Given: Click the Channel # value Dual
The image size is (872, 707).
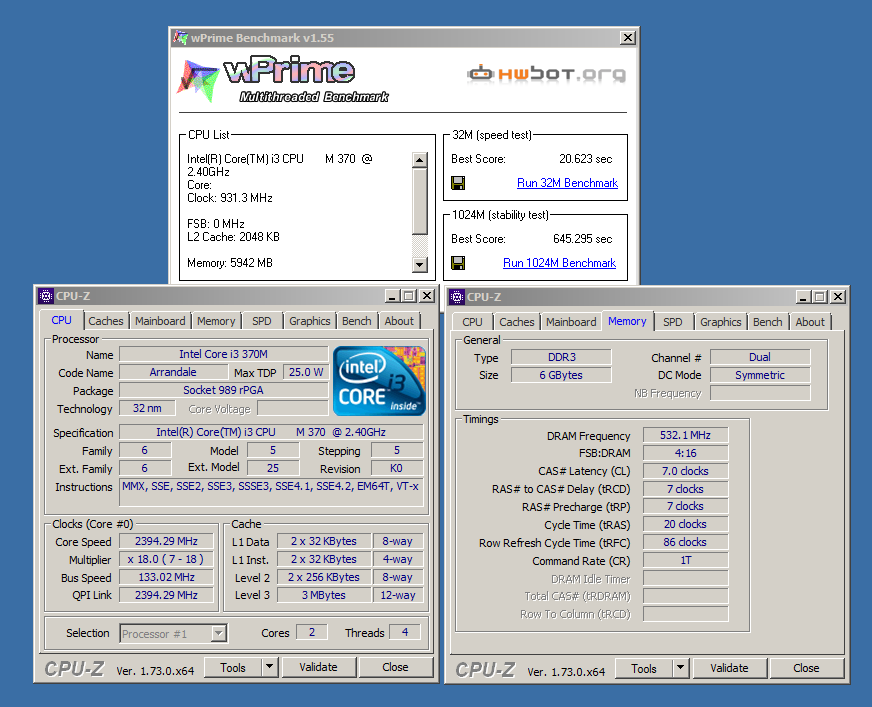Looking at the screenshot, I should (x=760, y=357).
